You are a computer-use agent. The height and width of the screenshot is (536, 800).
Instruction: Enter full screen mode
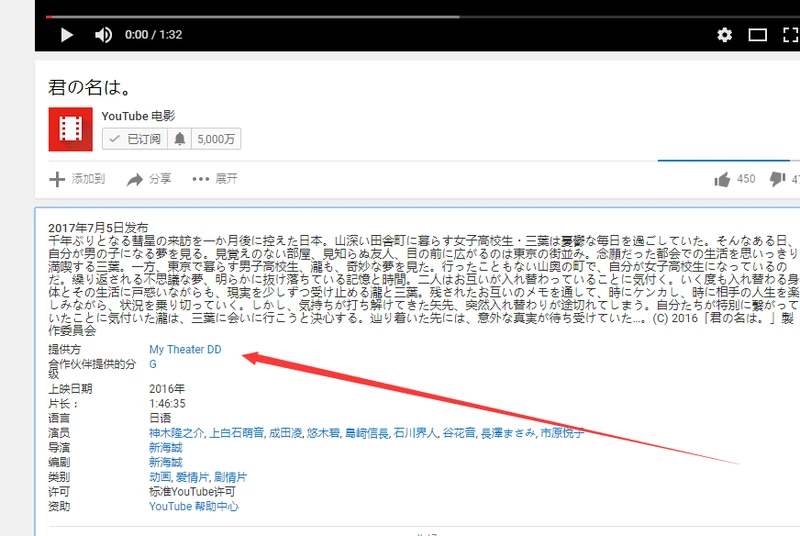click(791, 35)
